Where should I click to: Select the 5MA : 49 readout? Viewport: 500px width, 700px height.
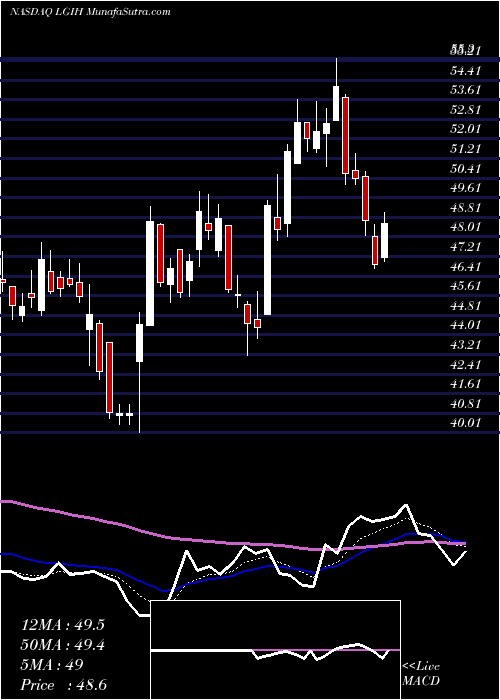coord(52,665)
